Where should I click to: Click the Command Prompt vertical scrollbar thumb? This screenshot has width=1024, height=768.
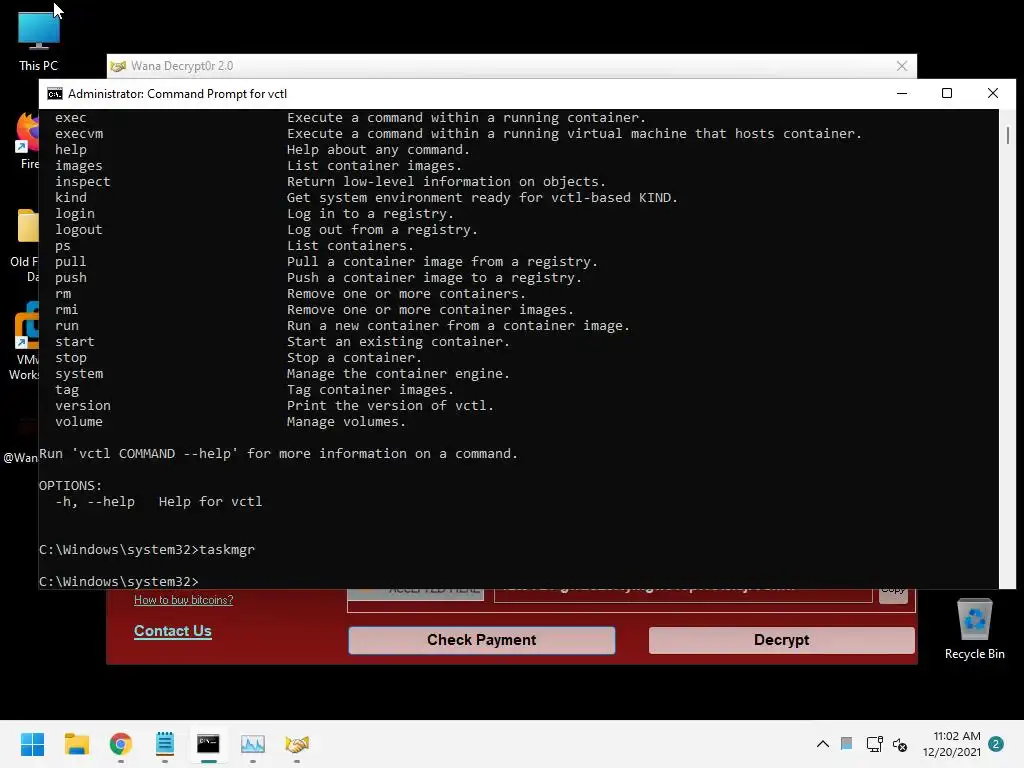coord(1008,135)
